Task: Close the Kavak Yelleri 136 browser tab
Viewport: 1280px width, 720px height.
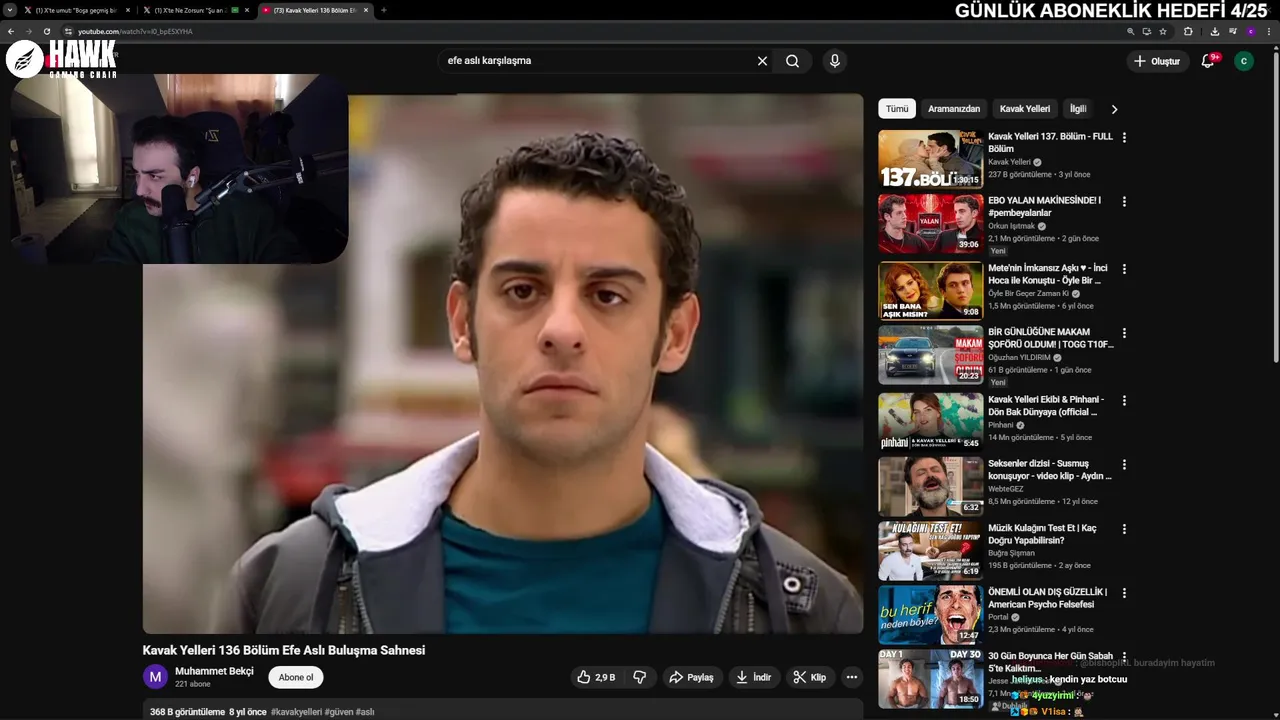Action: [366, 10]
